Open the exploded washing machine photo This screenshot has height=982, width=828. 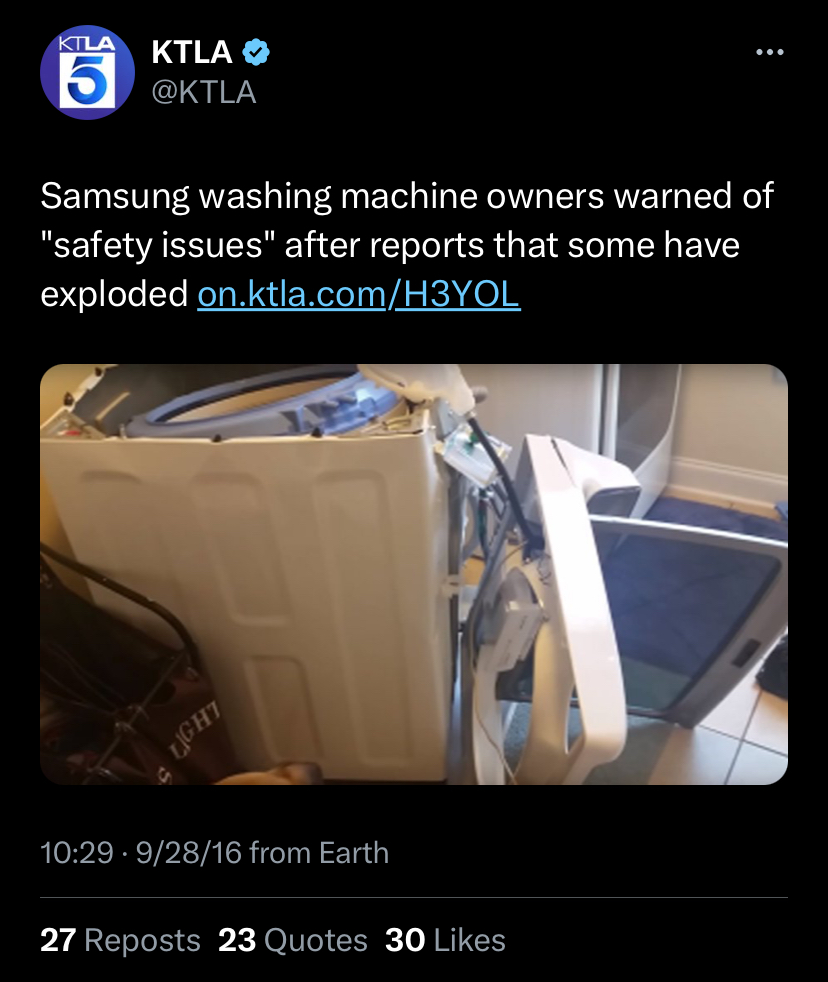[414, 574]
